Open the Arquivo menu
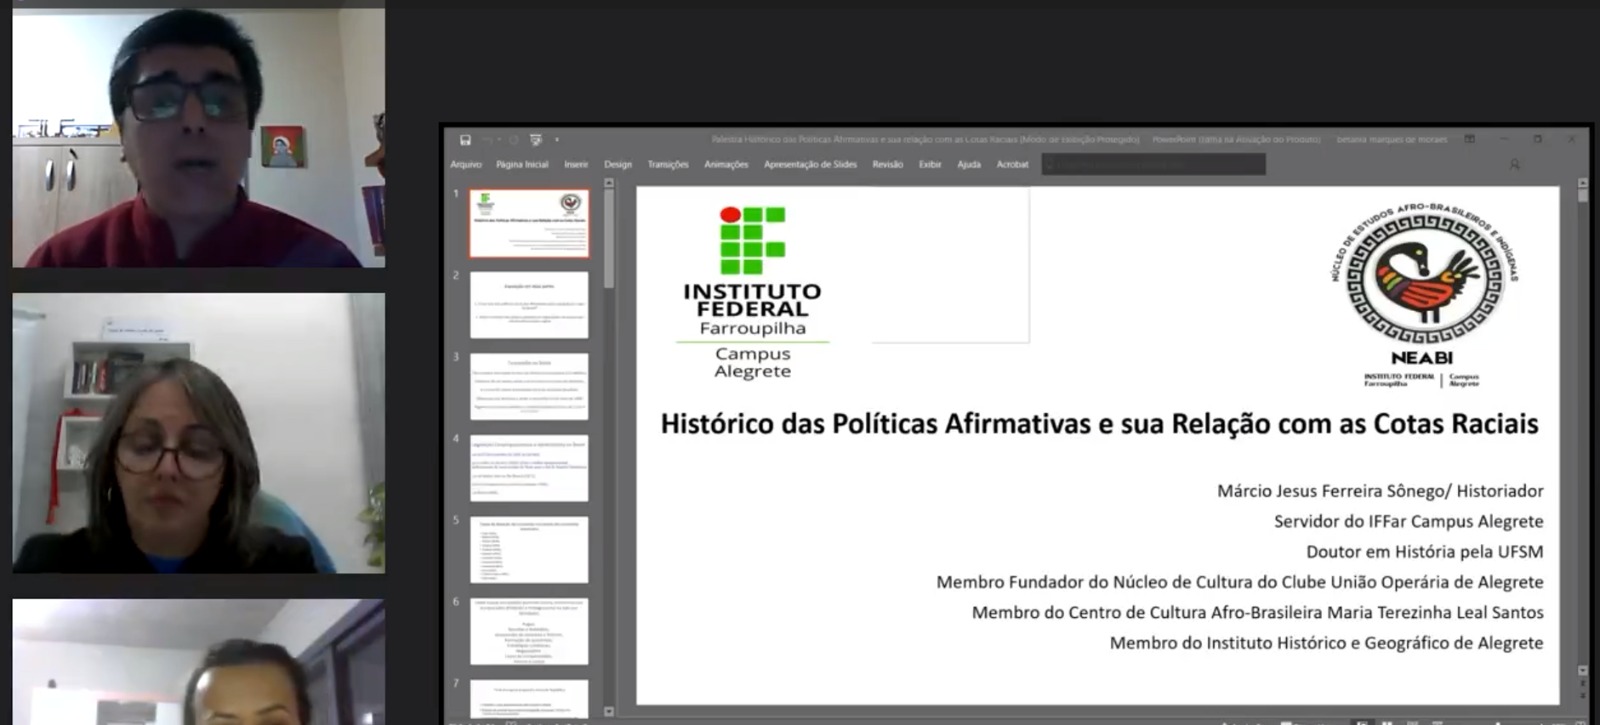This screenshot has height=725, width=1600. [x=466, y=165]
